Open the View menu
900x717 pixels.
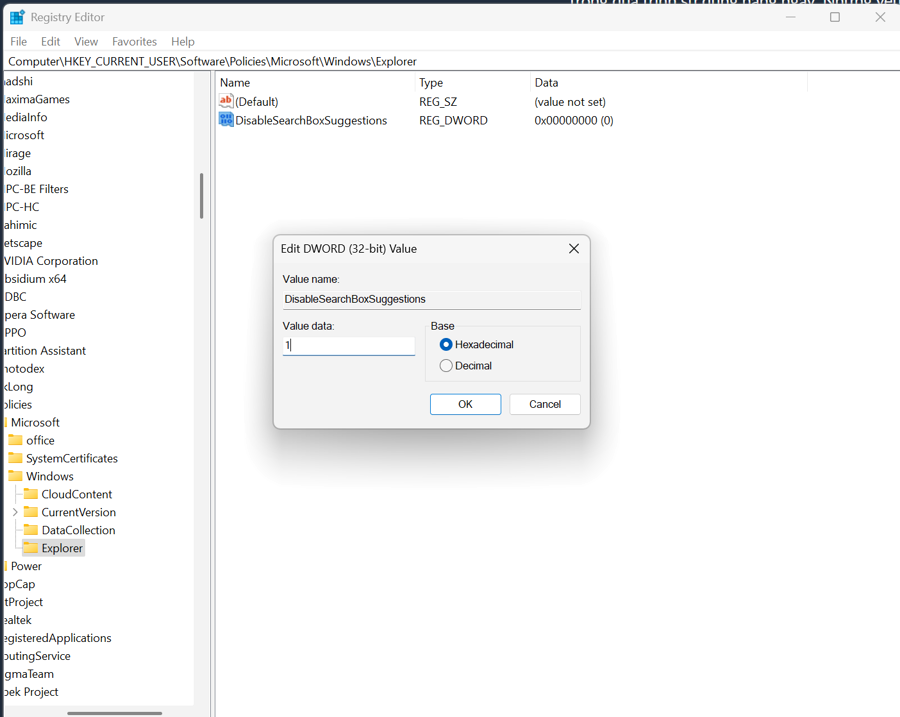point(86,41)
